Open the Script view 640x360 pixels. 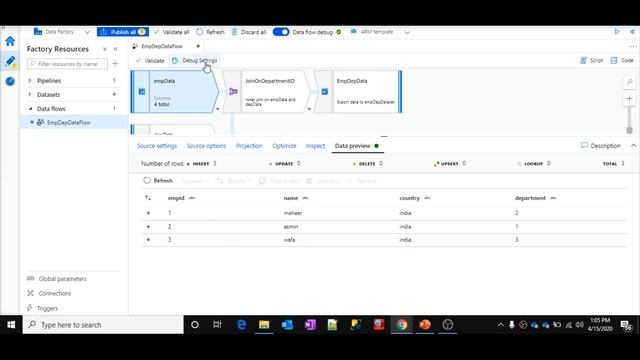[591, 60]
